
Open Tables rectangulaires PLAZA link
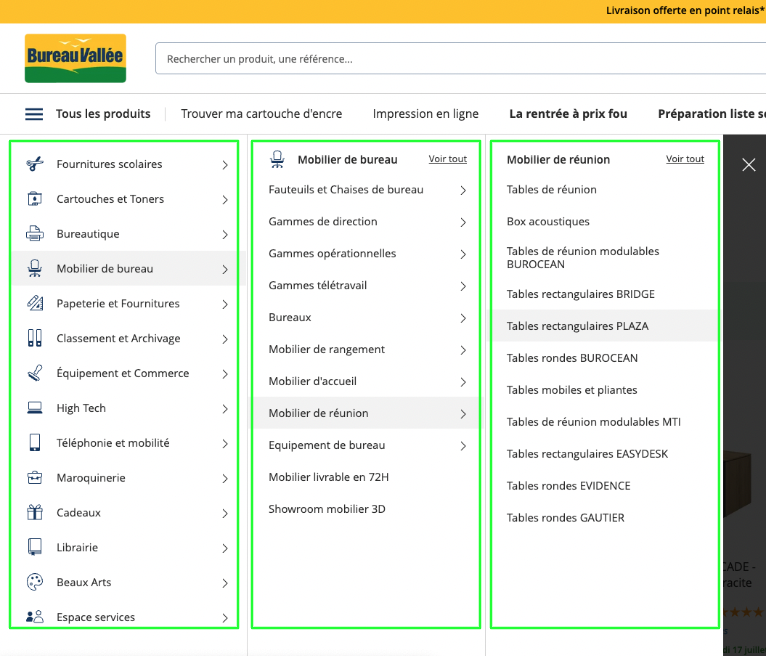click(577, 326)
